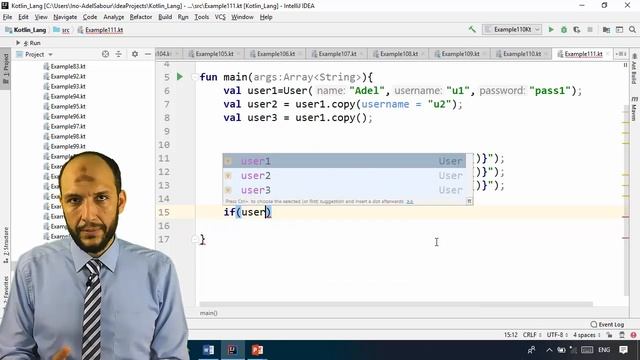
Task: Open PowerPoint from the taskbar
Action: [257, 350]
